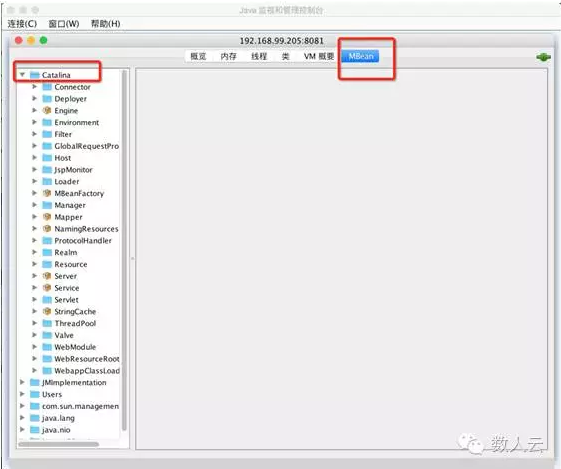Click the StringCache bean icon
561x469 pixels.
tap(47, 311)
